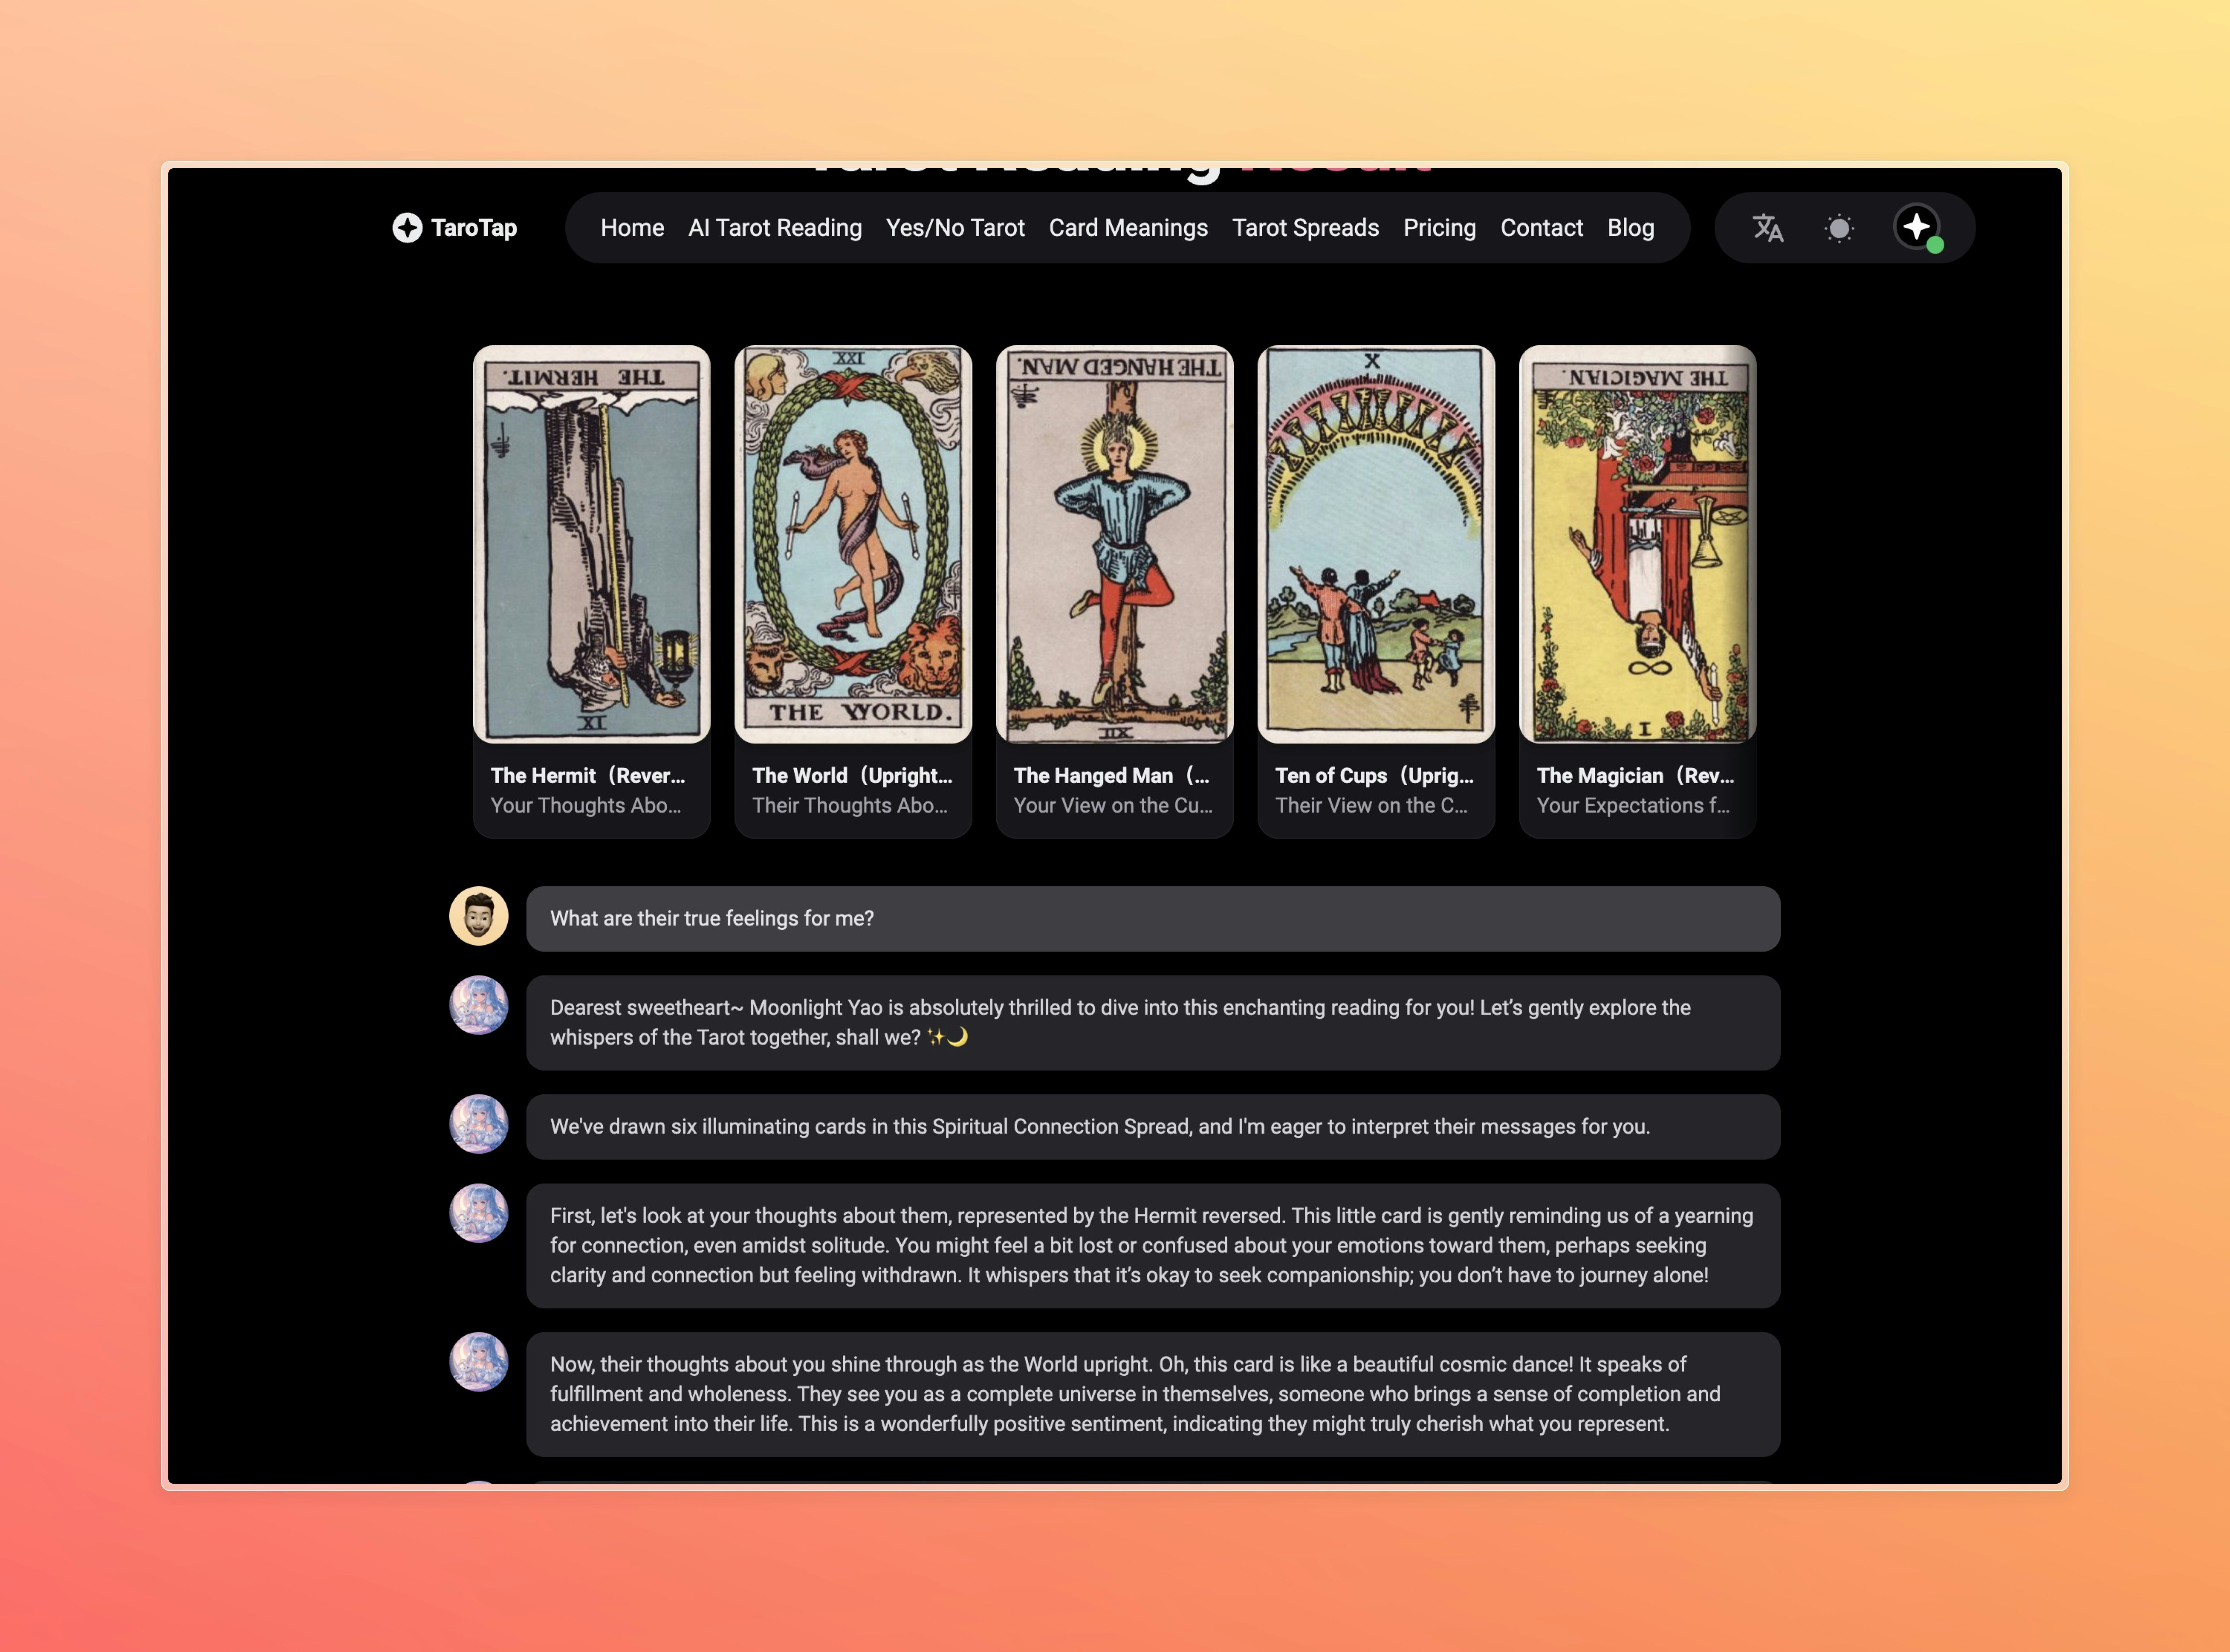The width and height of the screenshot is (2230, 1652).
Task: Select The World upright card image
Action: click(853, 545)
